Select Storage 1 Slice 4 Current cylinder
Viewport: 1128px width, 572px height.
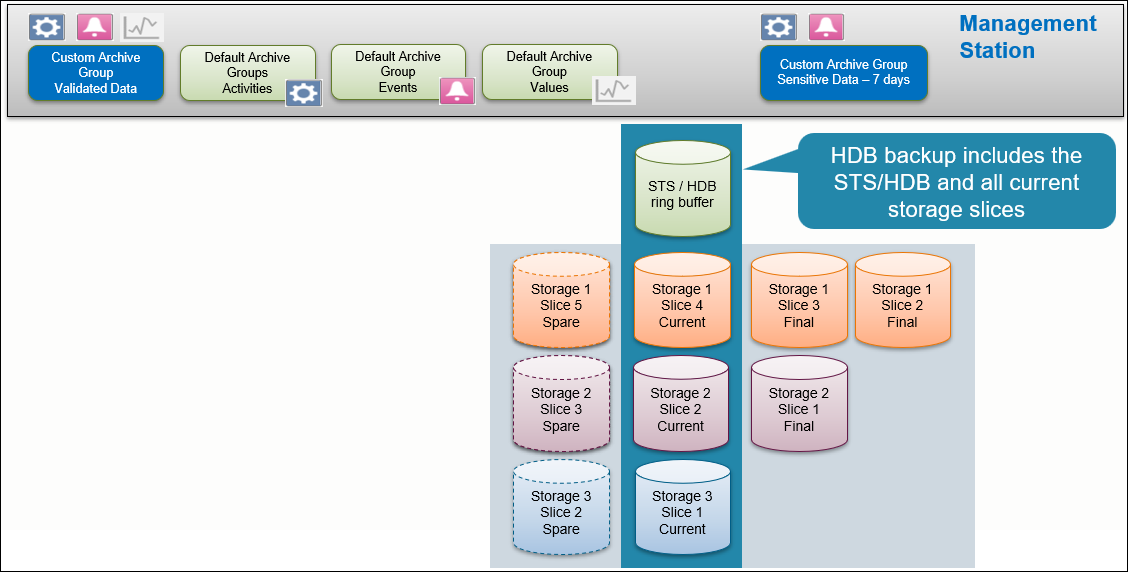coord(682,303)
